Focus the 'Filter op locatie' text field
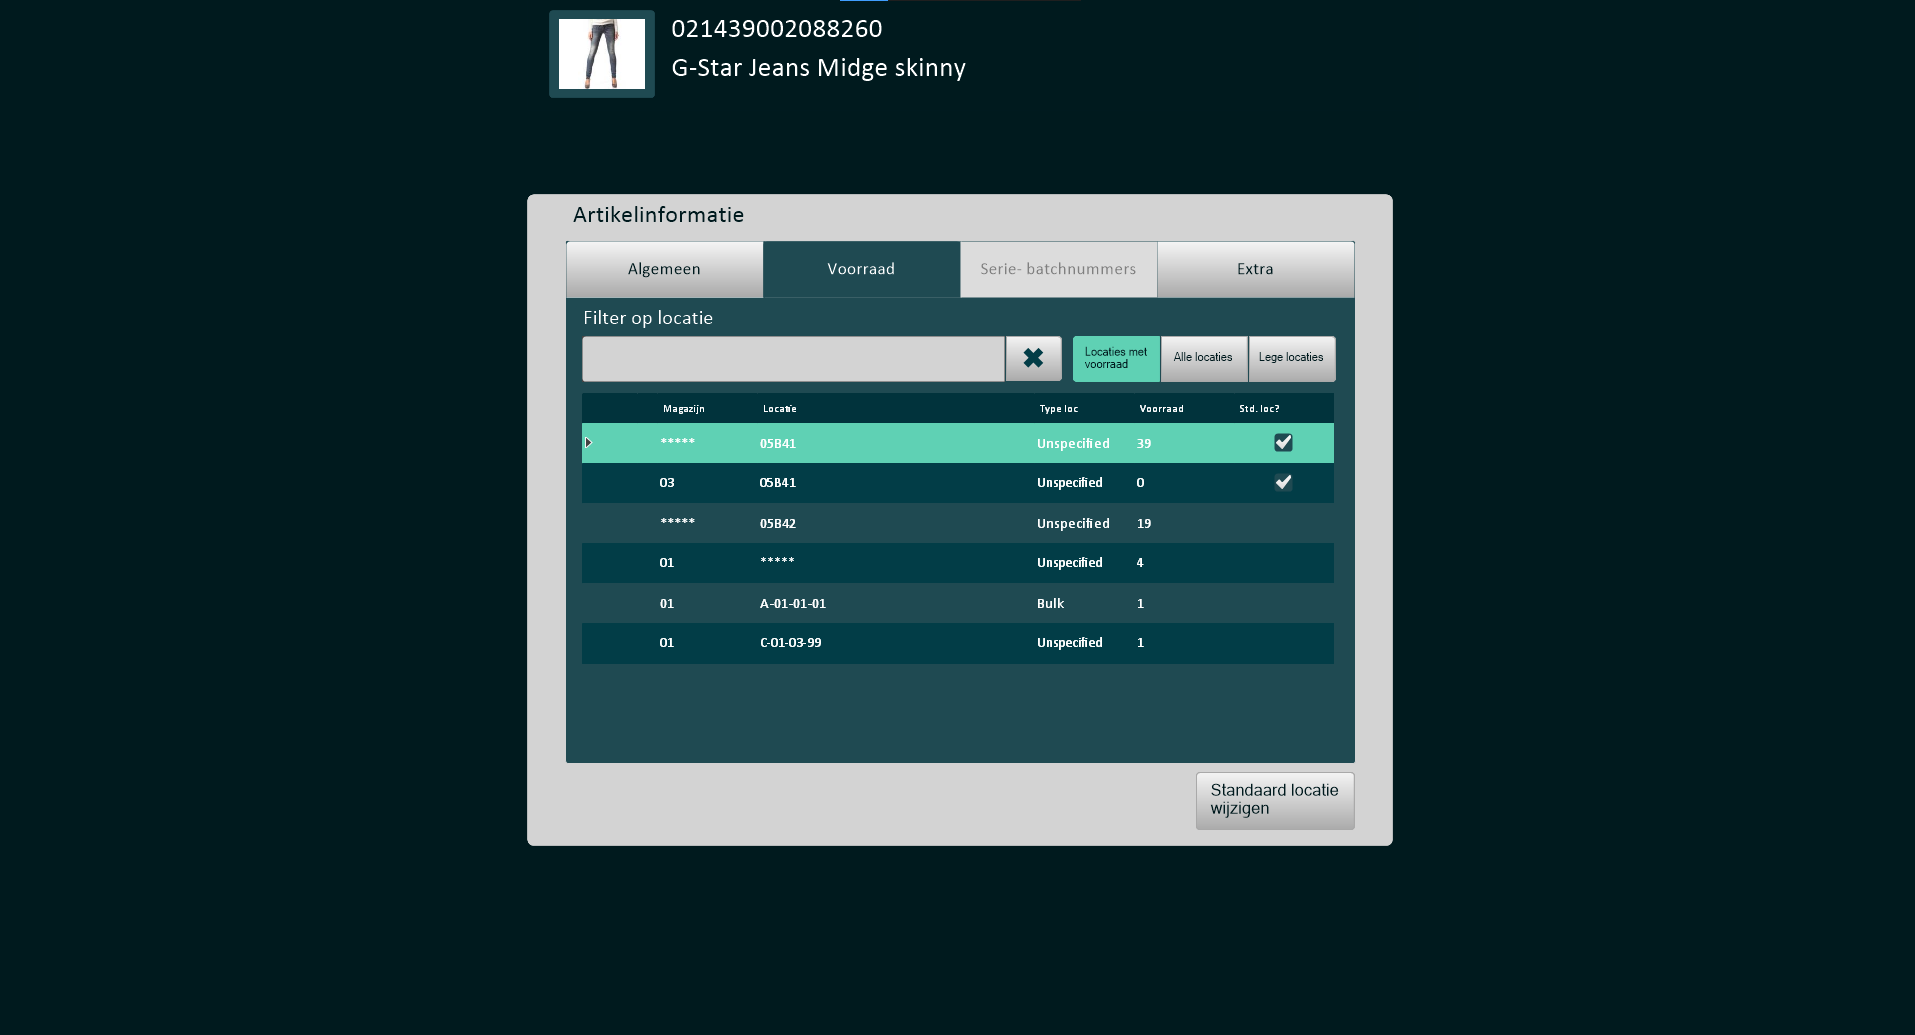 click(793, 359)
